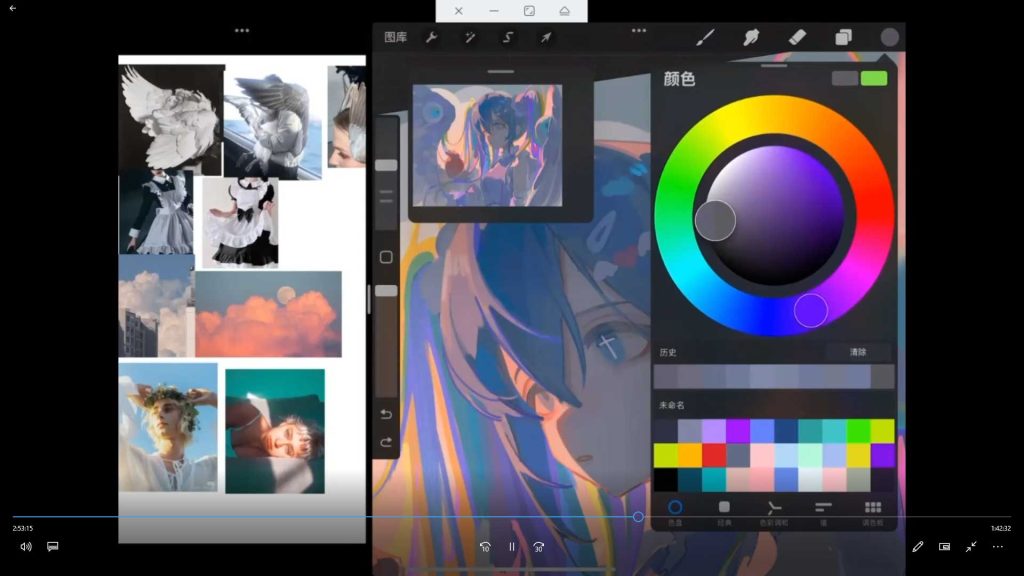Activate the Transform arrow tool
Viewport: 1024px width, 576px height.
coord(545,37)
